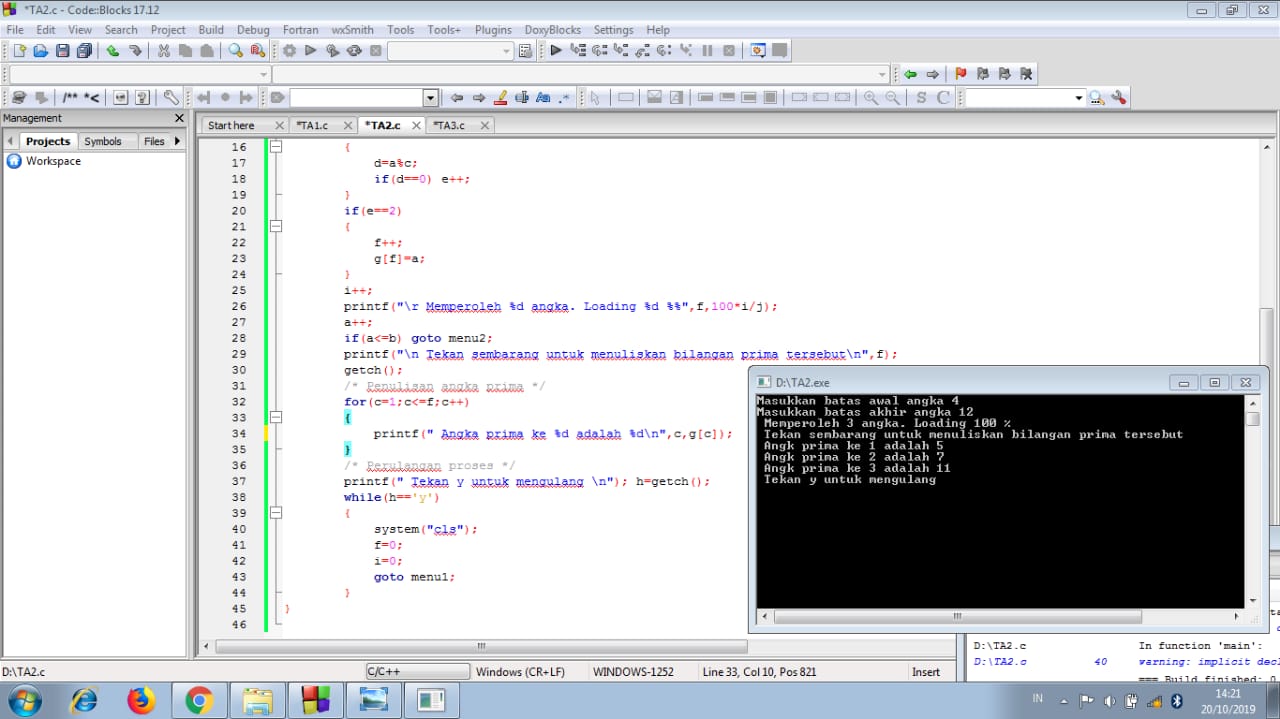Build the project using gear icon

click(x=289, y=51)
